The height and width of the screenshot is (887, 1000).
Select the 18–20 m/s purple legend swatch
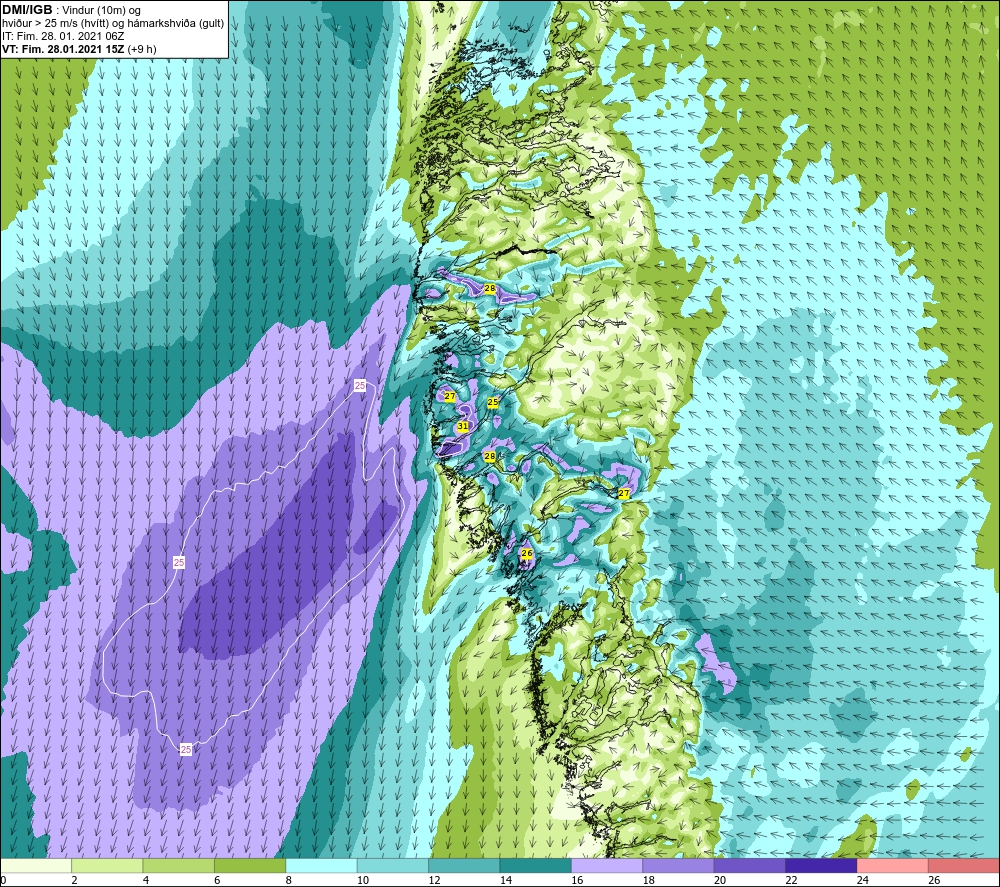679,866
